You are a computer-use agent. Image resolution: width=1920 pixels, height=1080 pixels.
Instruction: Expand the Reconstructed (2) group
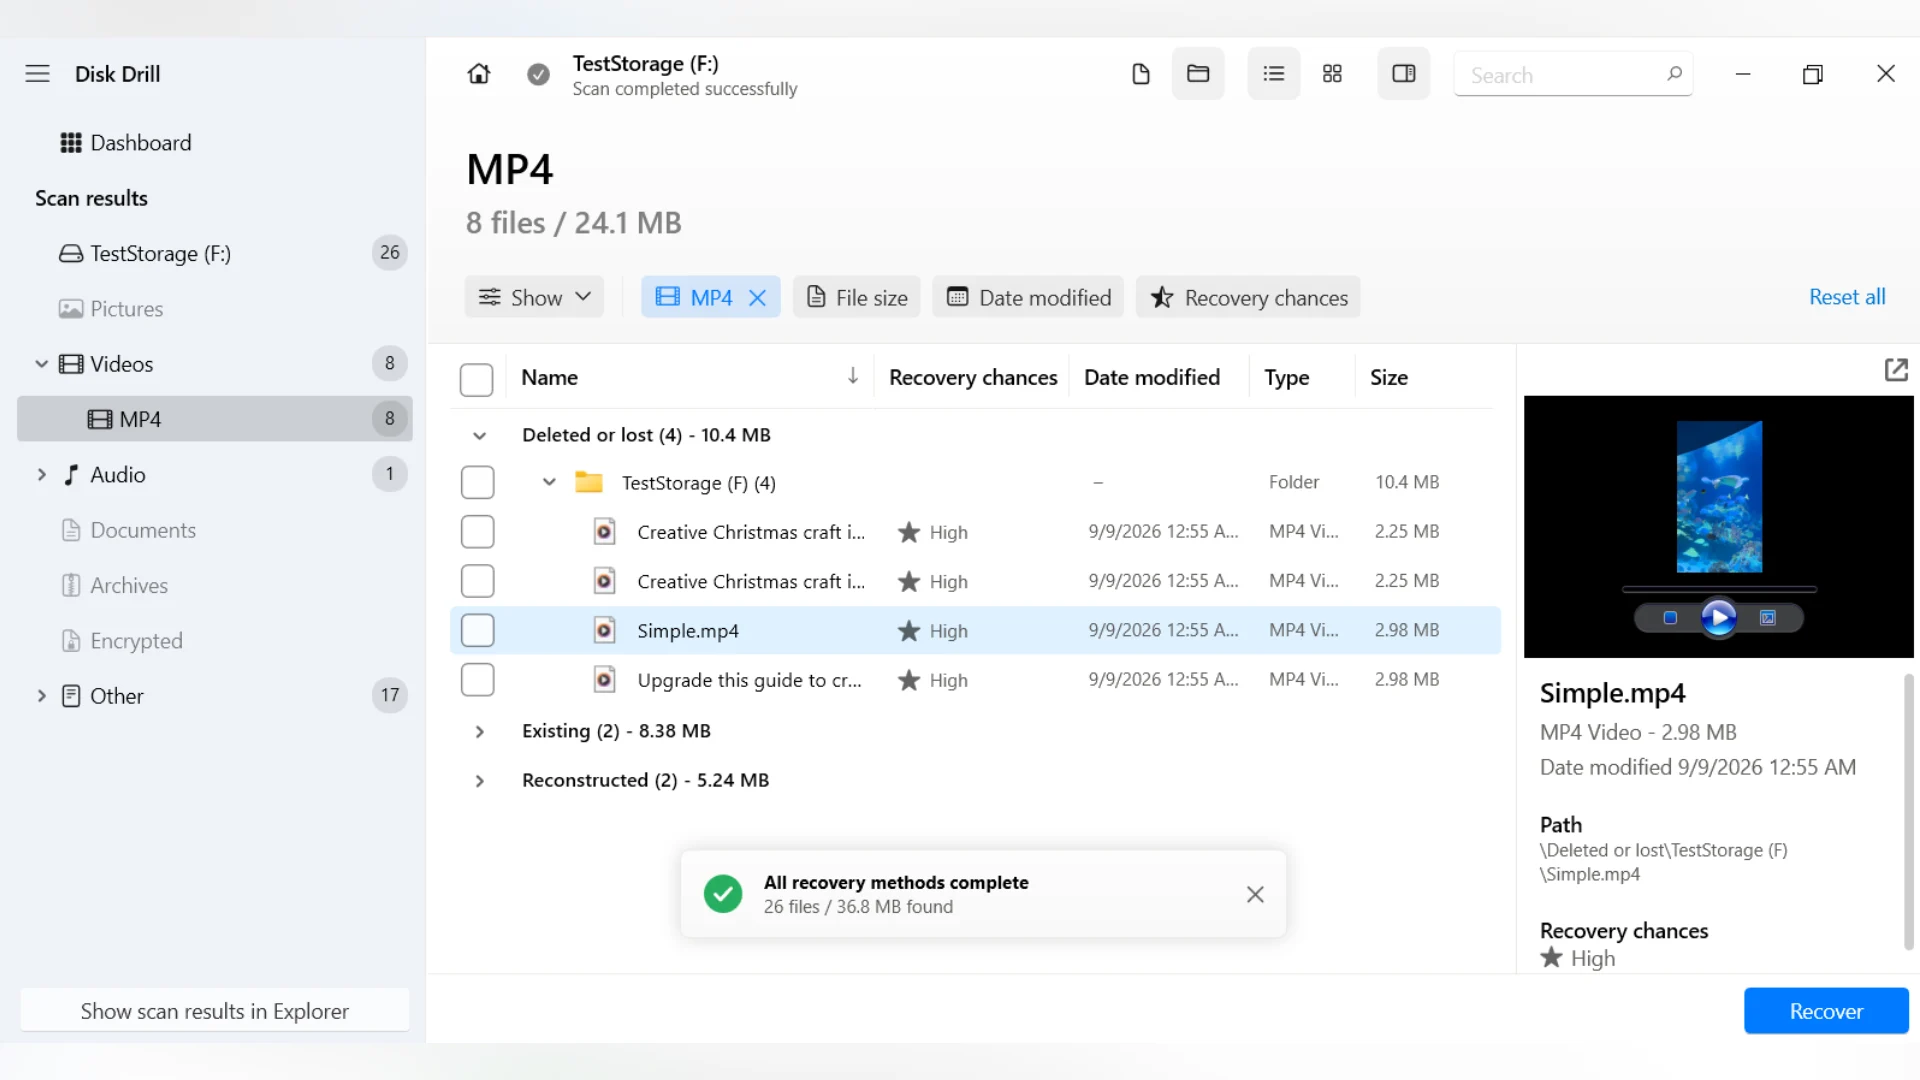coord(479,780)
